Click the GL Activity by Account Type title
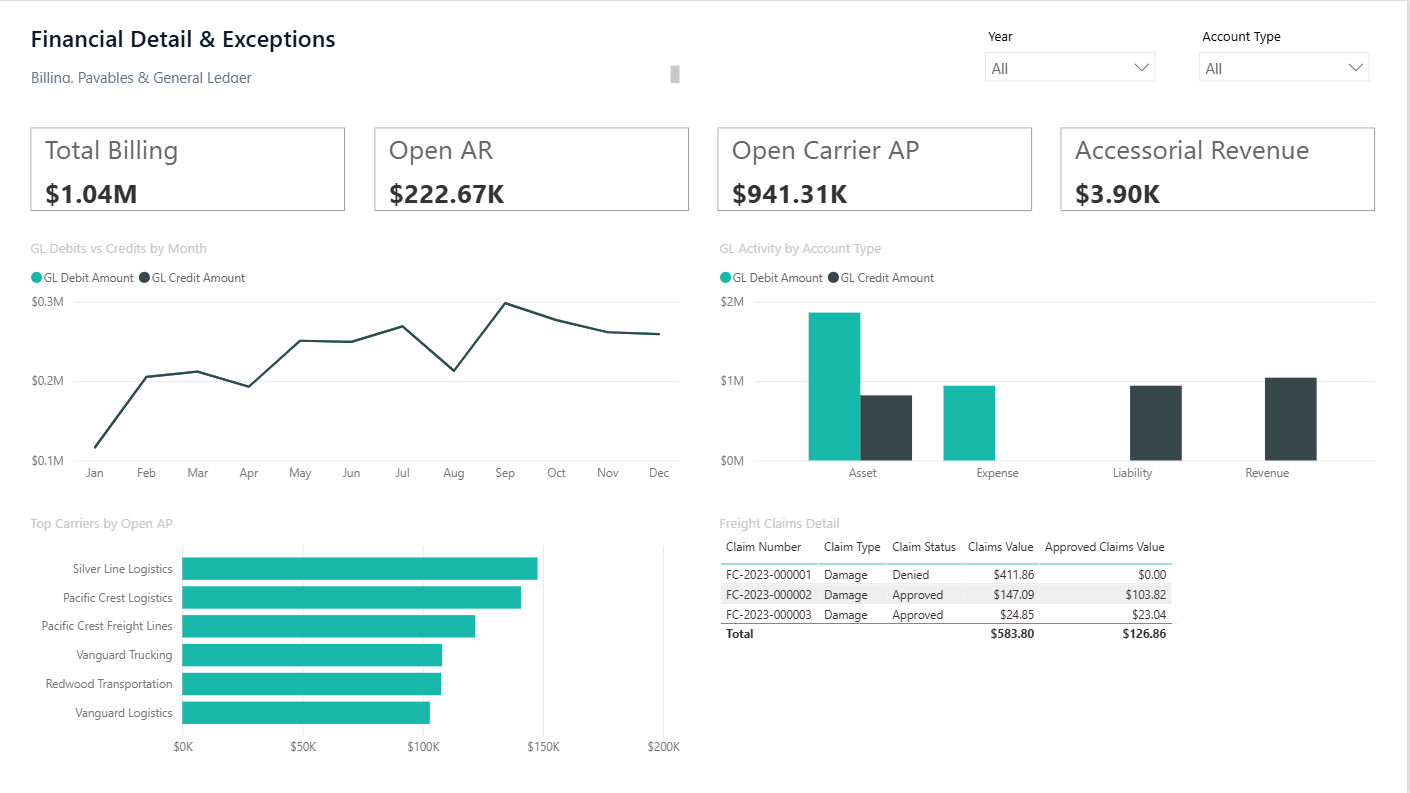 tap(800, 248)
